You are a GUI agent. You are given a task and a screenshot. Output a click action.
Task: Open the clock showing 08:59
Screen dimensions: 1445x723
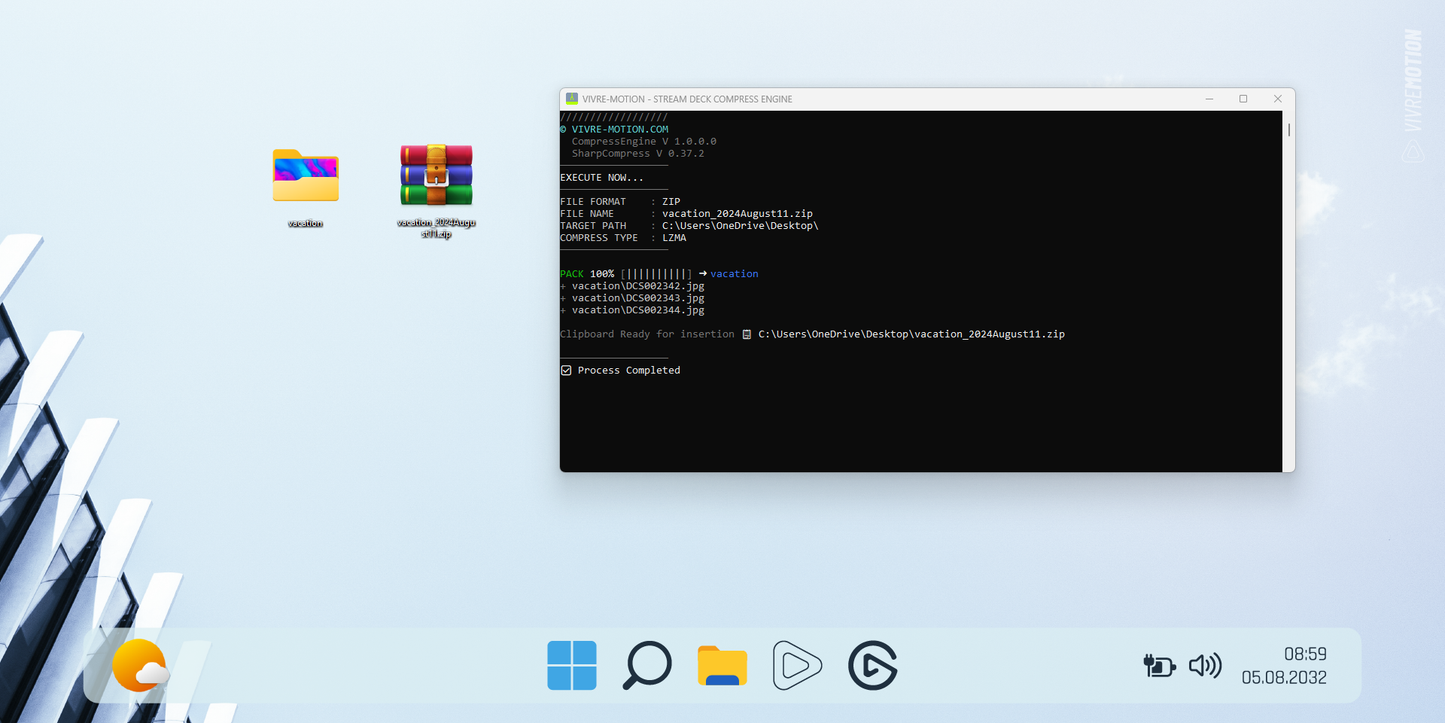[x=1305, y=654]
